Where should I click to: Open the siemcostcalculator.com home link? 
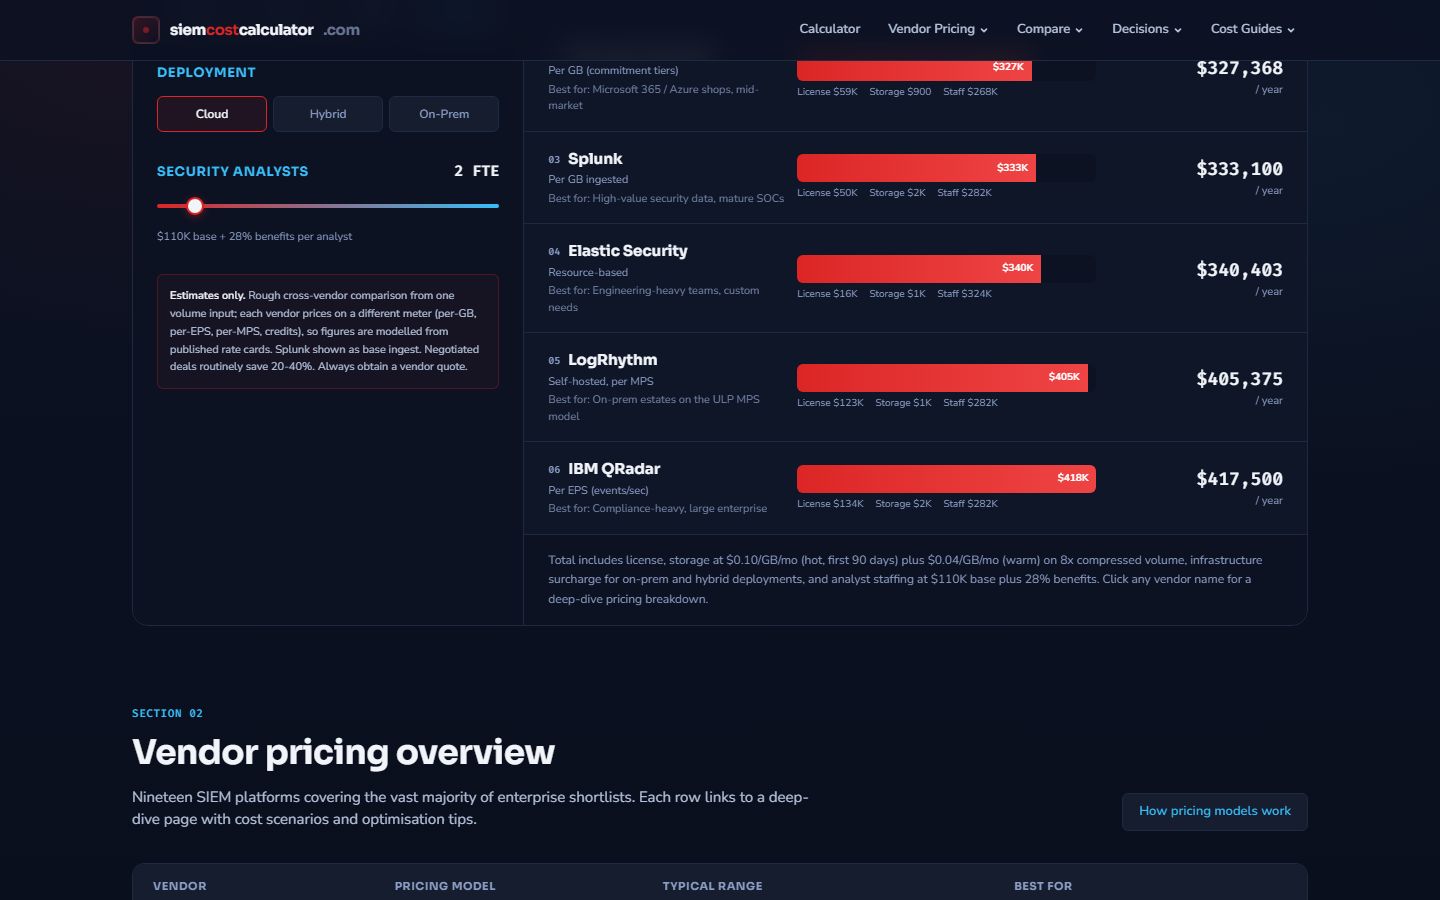[x=246, y=30]
